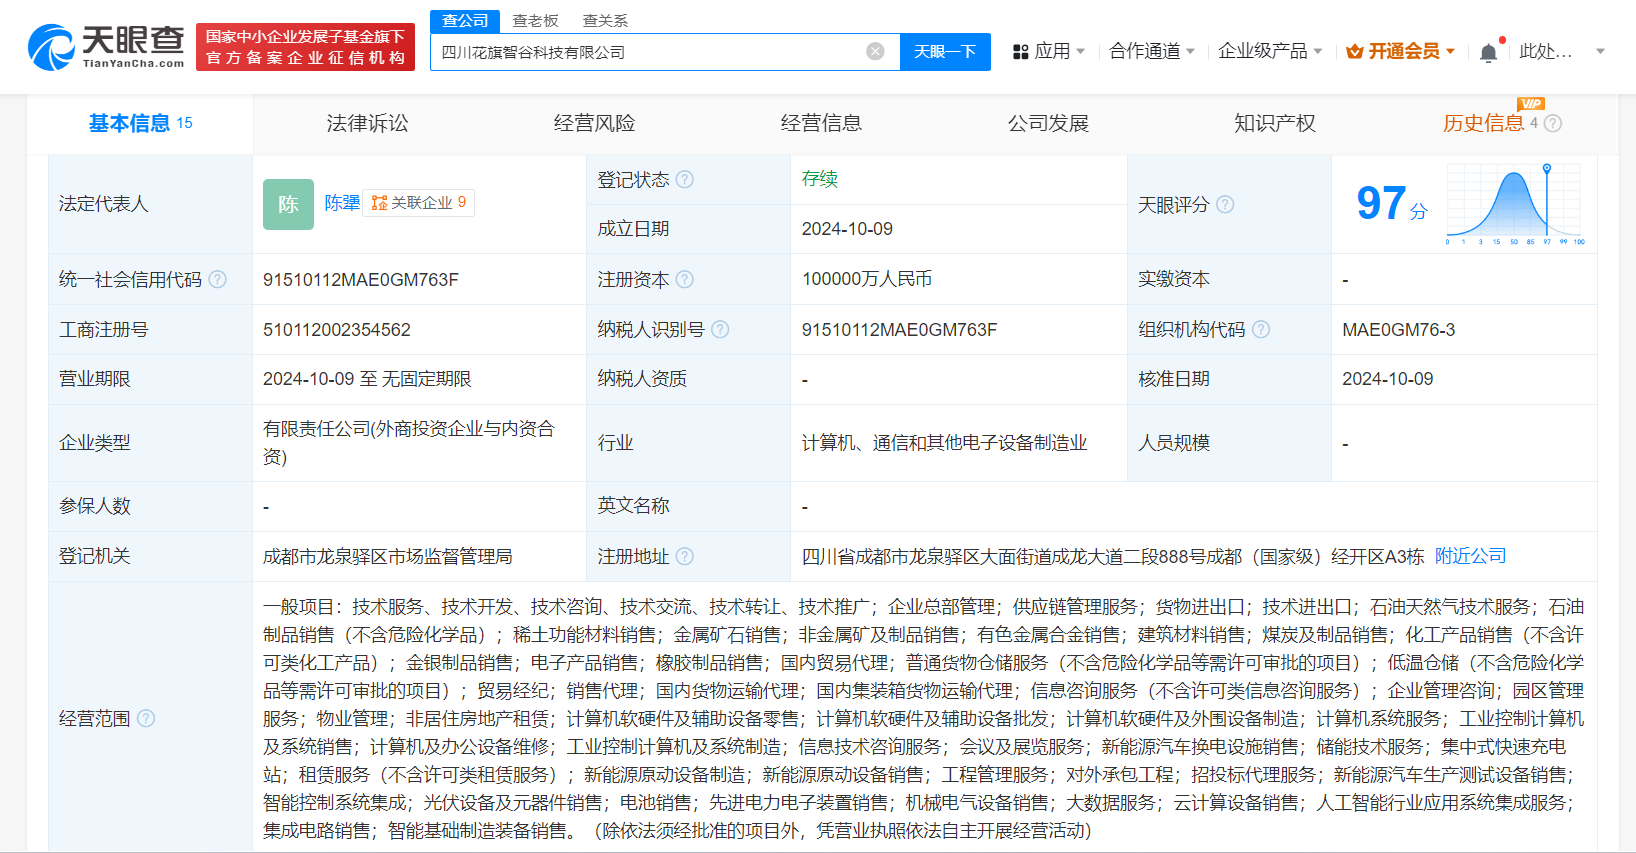This screenshot has width=1636, height=853.
Task: Click the establishment date 2024-10-09 under 成立日期
Action: click(x=847, y=229)
